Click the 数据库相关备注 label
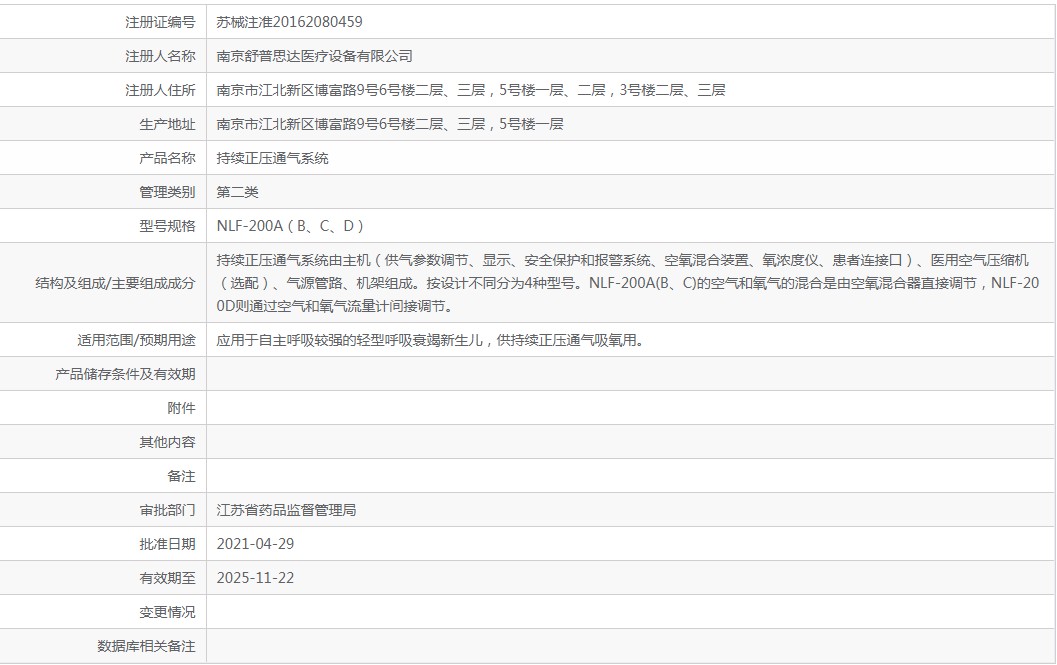Screen dimensions: 1057x665 [x=146, y=646]
